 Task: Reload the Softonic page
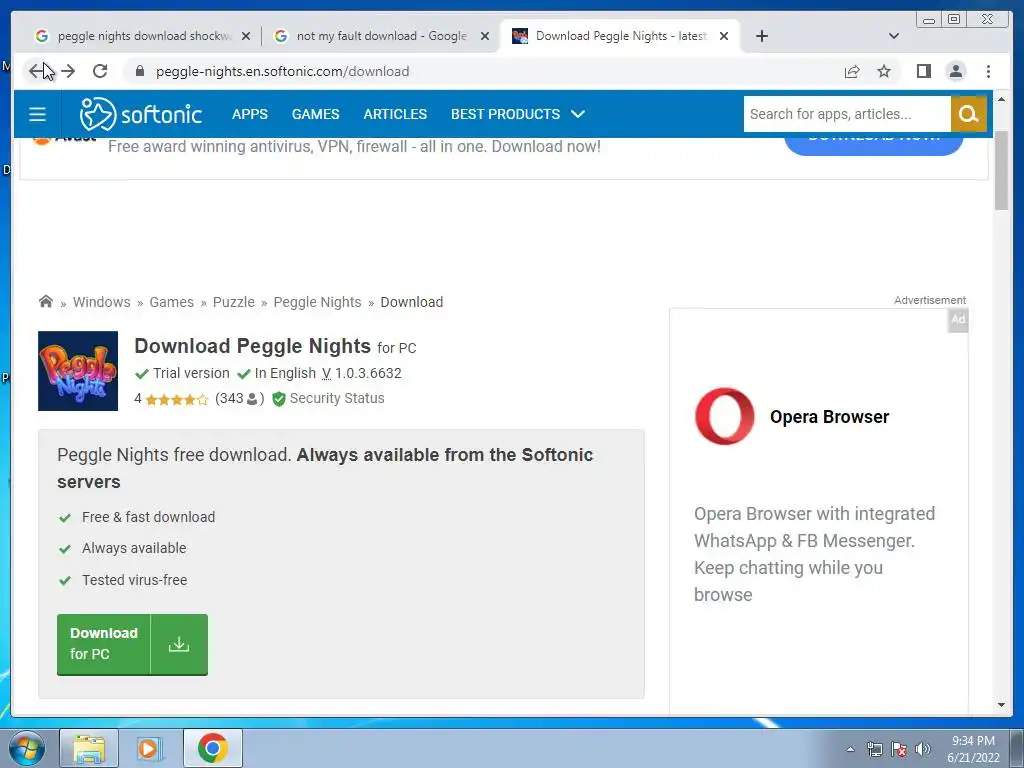coord(100,71)
